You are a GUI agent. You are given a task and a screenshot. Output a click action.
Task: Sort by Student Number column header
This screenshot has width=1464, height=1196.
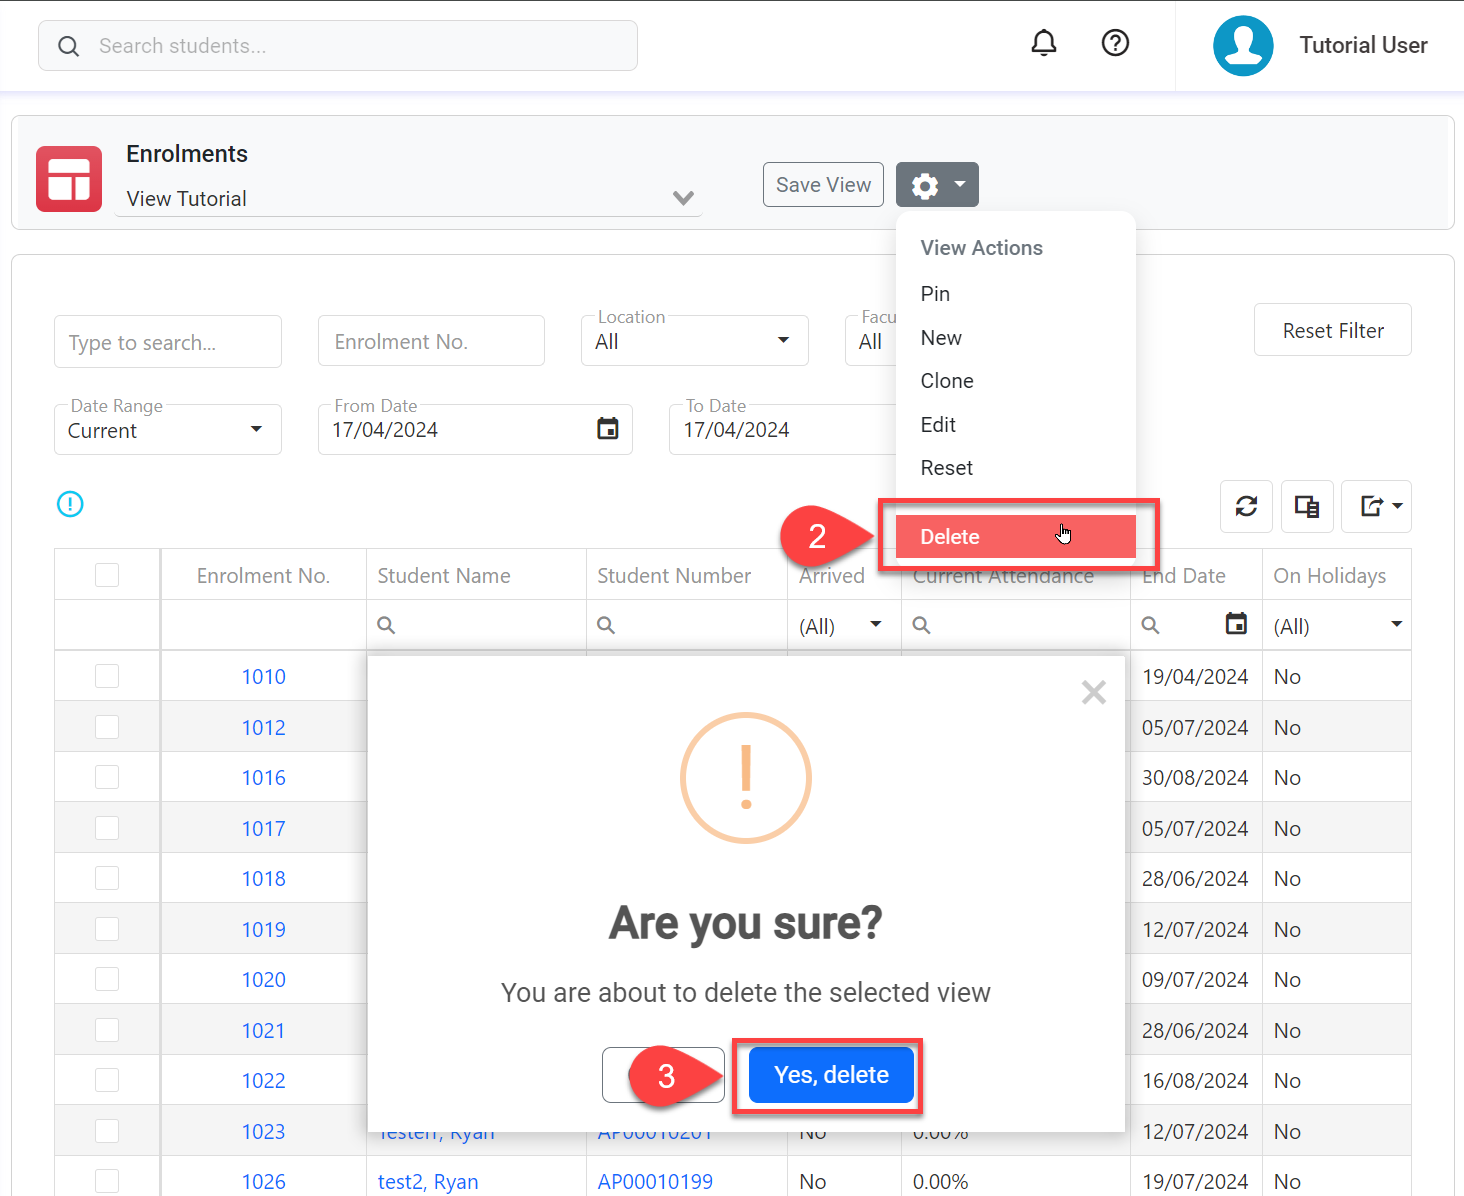pos(687,575)
